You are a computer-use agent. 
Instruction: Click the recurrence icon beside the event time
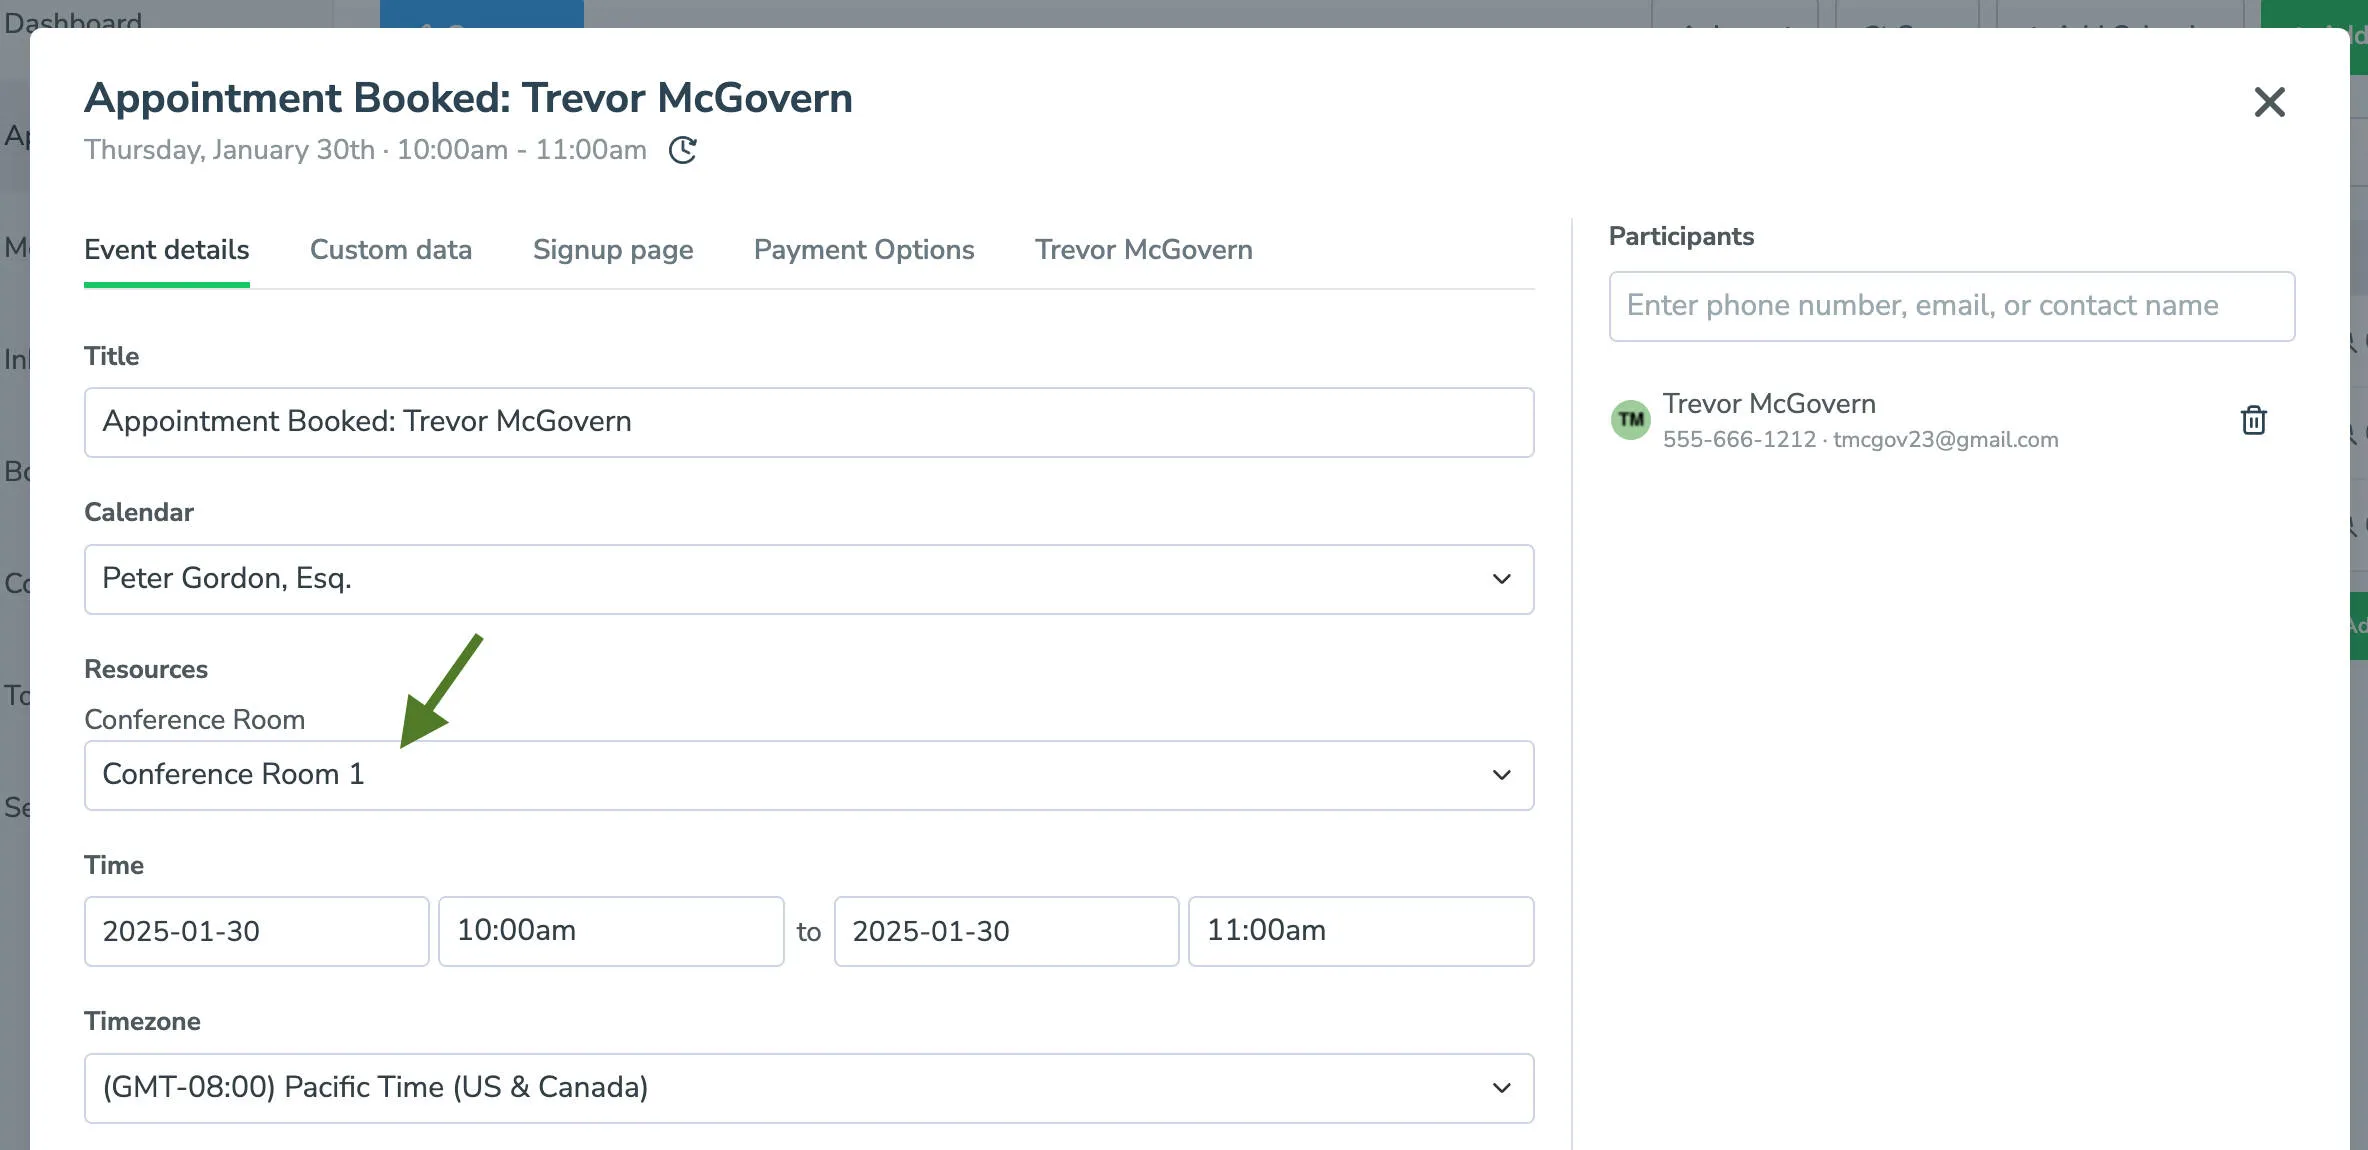681,150
